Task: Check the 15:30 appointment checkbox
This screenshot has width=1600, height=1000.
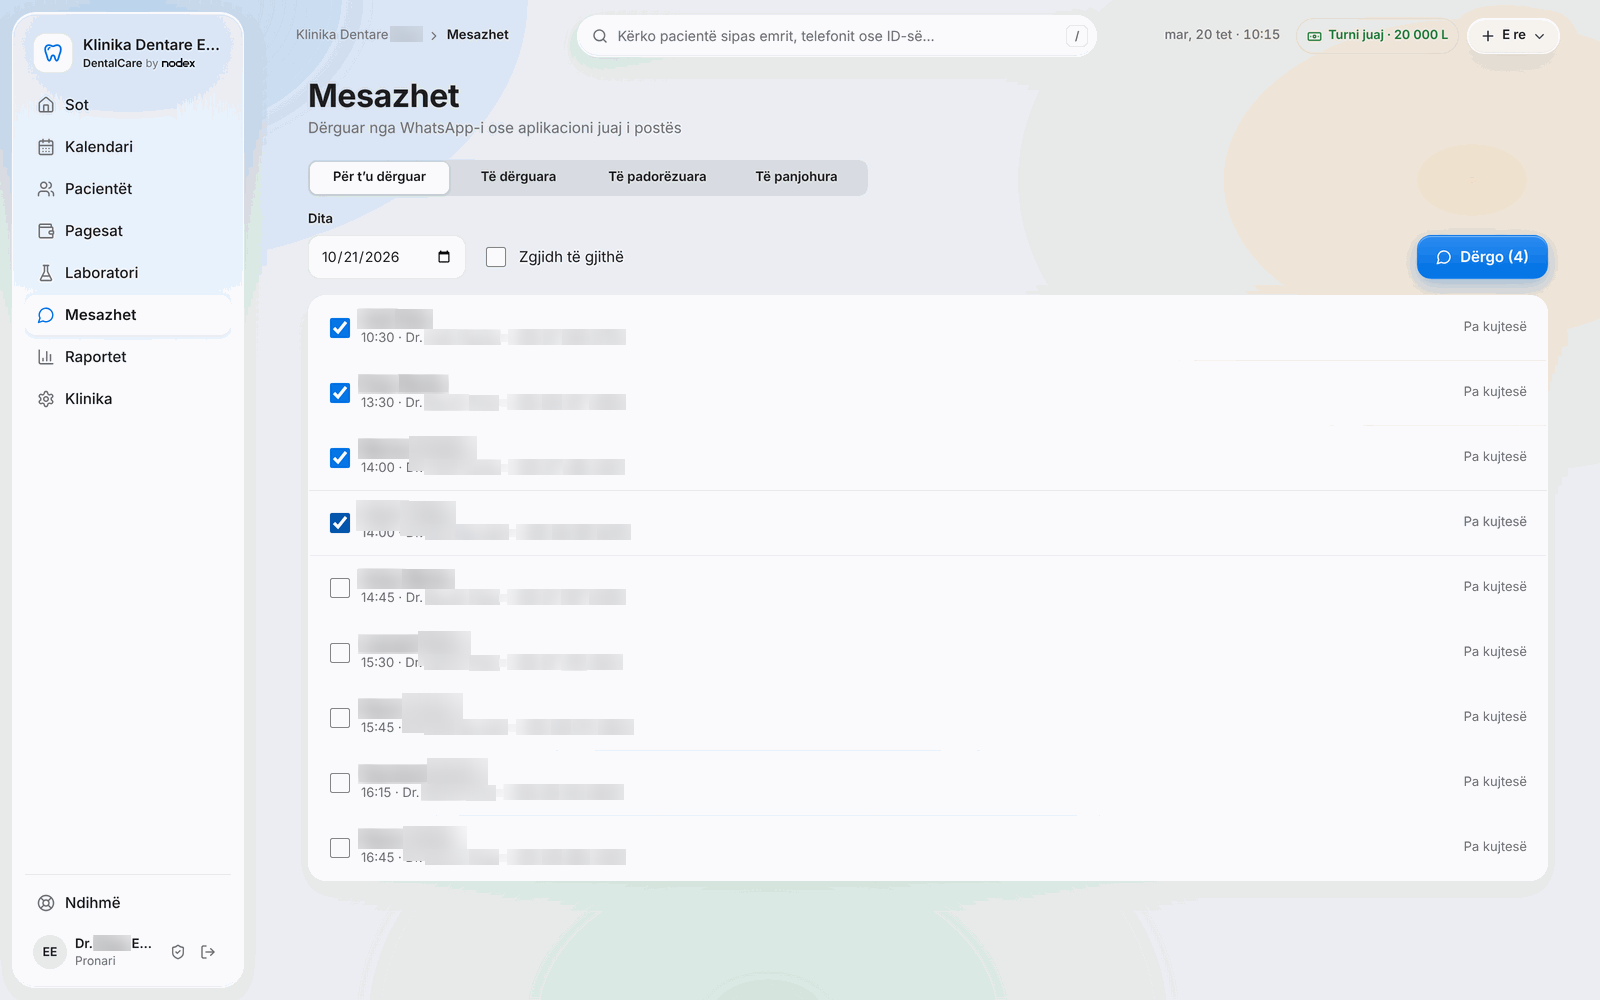Action: pos(340,653)
